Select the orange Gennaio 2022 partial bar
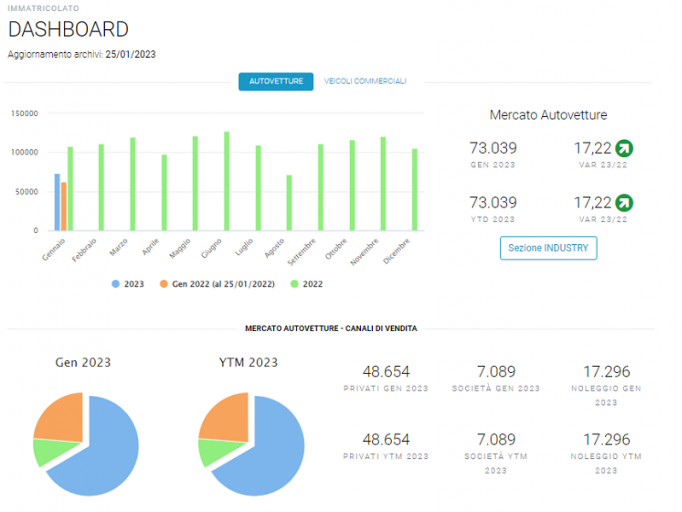Screen dimensions: 682x512 coord(64,207)
